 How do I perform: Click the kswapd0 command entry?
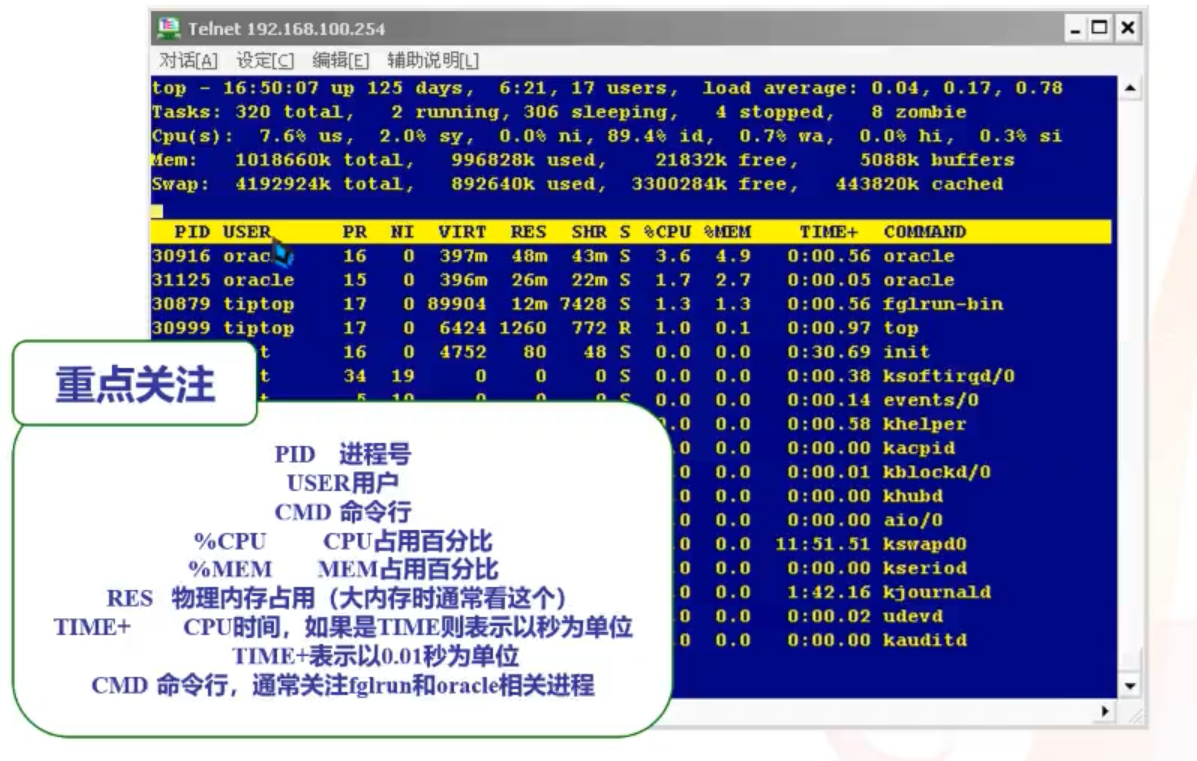(925, 544)
